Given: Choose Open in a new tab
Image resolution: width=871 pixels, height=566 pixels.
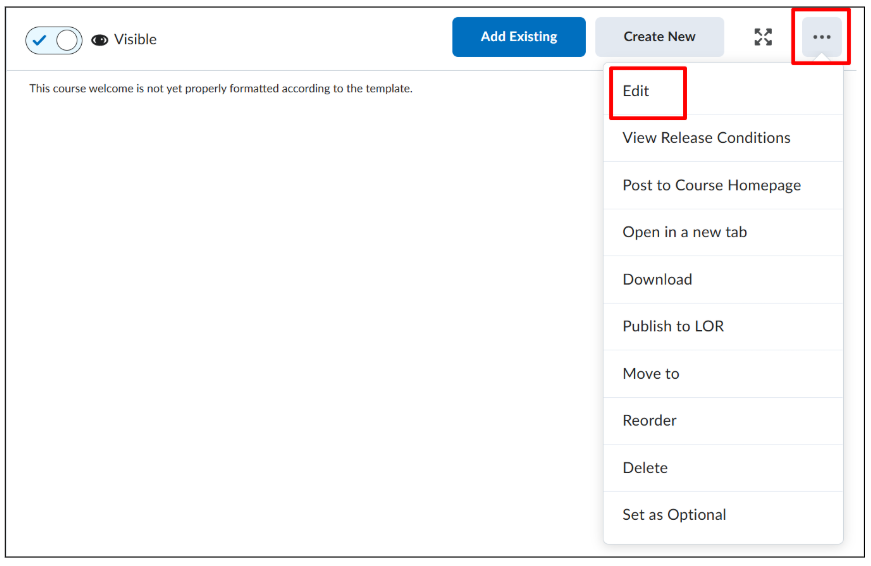Looking at the screenshot, I should [x=723, y=232].
